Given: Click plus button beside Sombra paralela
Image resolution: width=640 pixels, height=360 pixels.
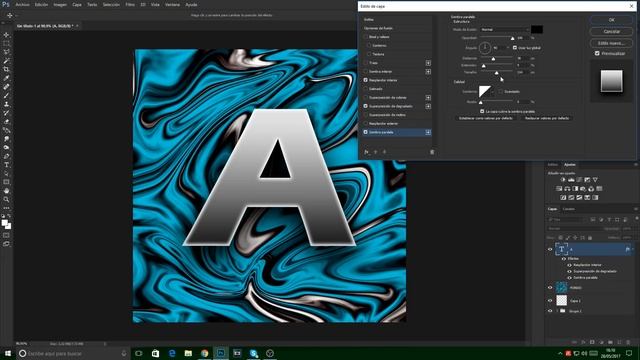Looking at the screenshot, I should coord(428,132).
